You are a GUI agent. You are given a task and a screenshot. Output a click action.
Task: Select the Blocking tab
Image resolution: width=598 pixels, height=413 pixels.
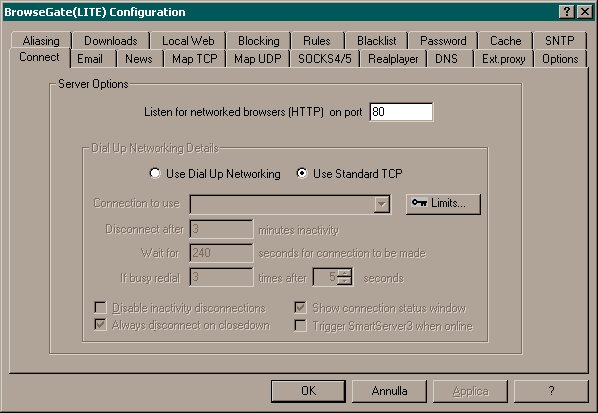click(x=259, y=40)
